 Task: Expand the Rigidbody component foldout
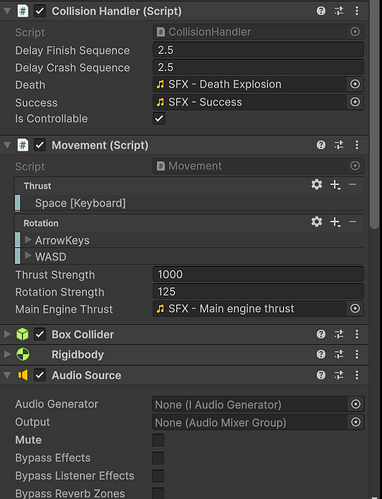(7, 354)
